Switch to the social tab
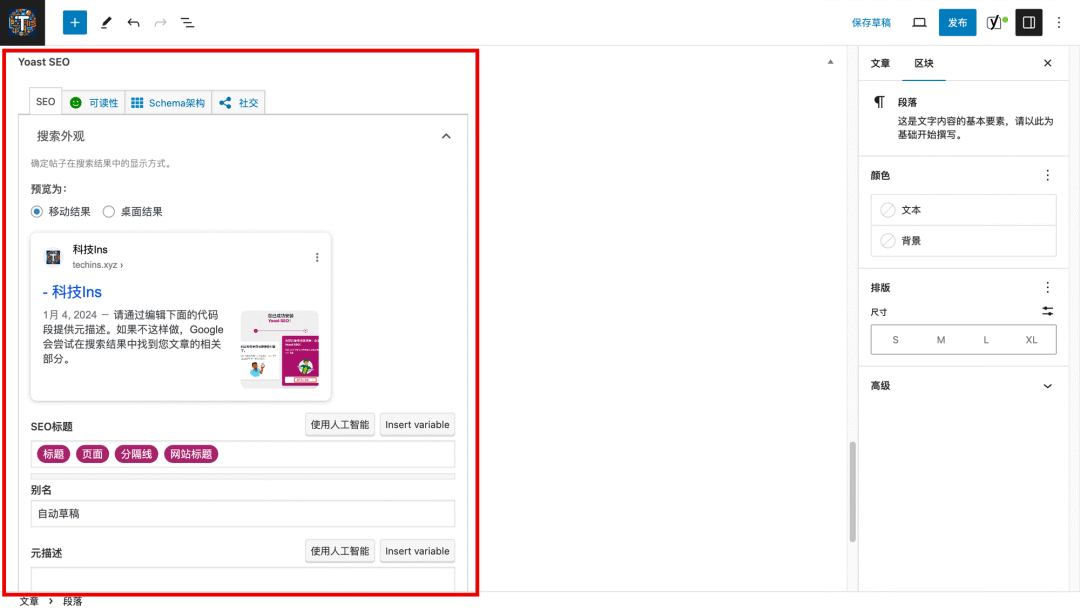Image resolution: width=1080 pixels, height=610 pixels. coord(238,103)
